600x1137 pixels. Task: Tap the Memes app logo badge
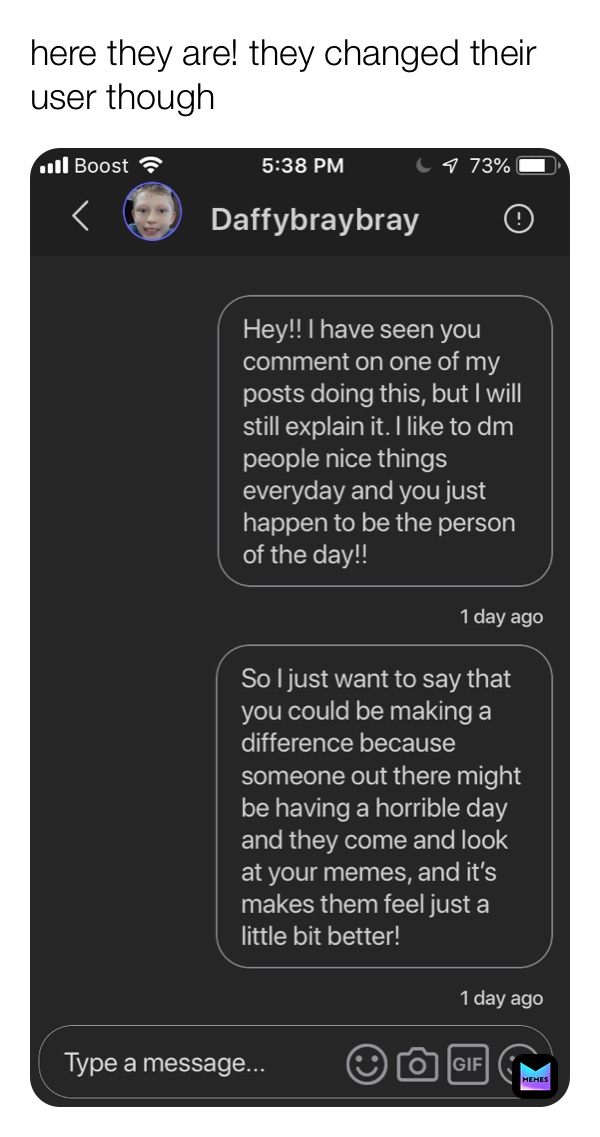point(535,1078)
